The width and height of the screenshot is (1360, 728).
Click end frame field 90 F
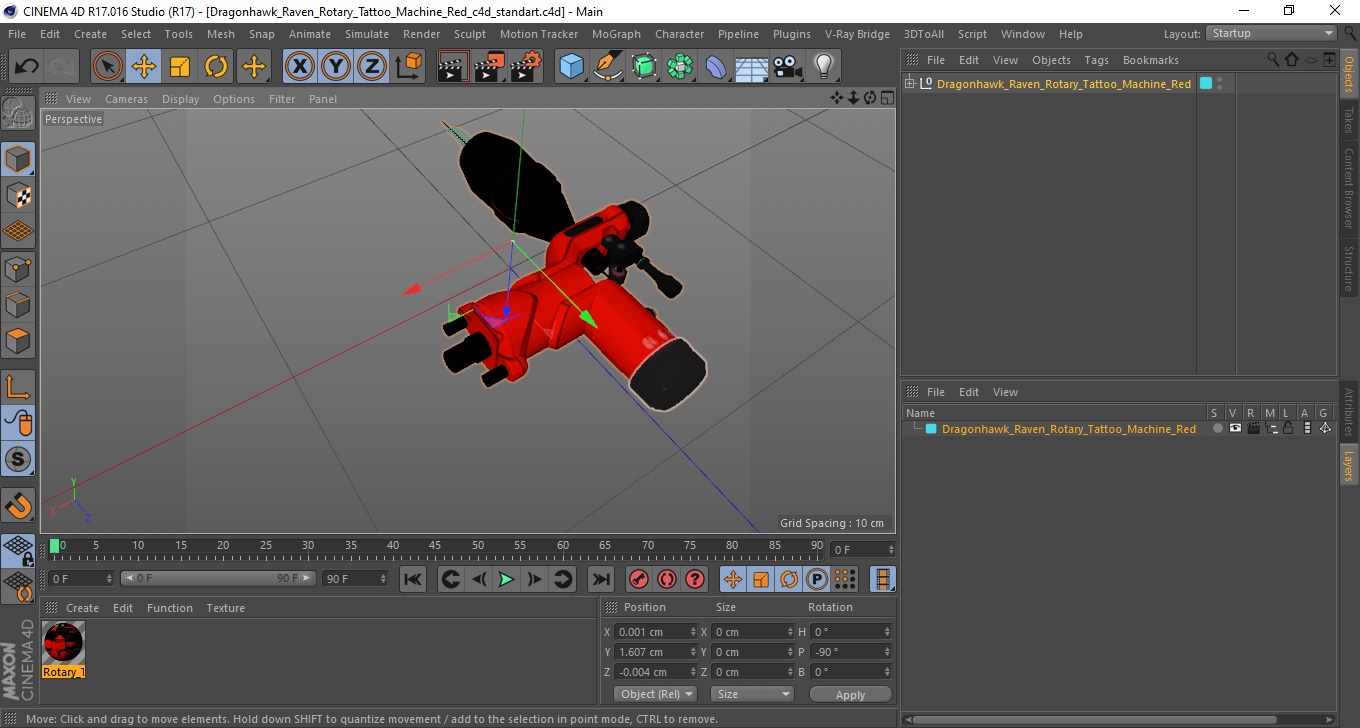(354, 578)
